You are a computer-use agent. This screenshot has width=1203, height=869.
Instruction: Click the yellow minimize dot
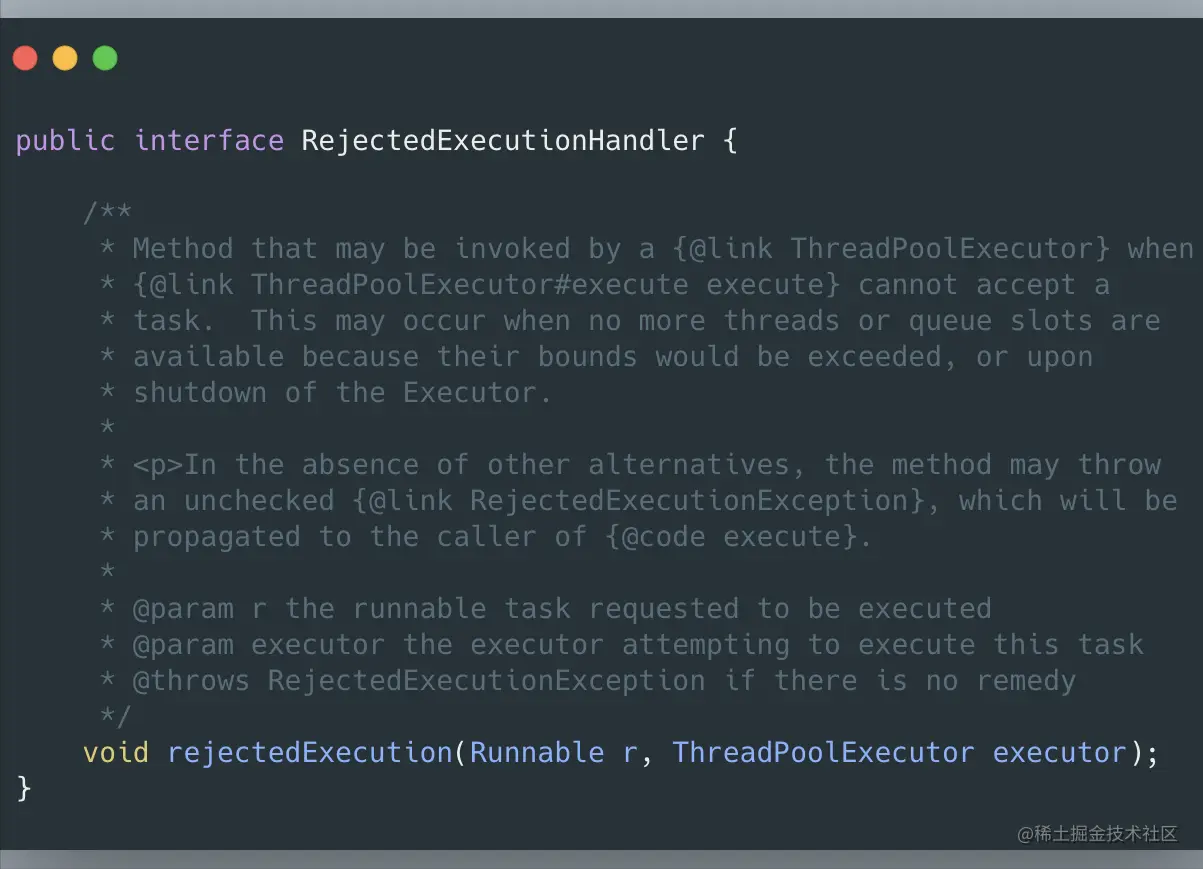pos(65,58)
